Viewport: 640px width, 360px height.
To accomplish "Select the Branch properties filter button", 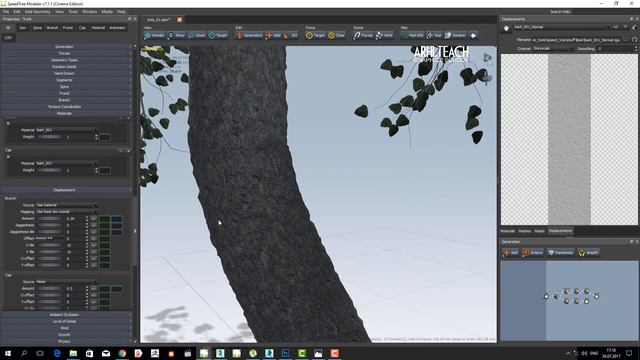I will tap(52, 28).
